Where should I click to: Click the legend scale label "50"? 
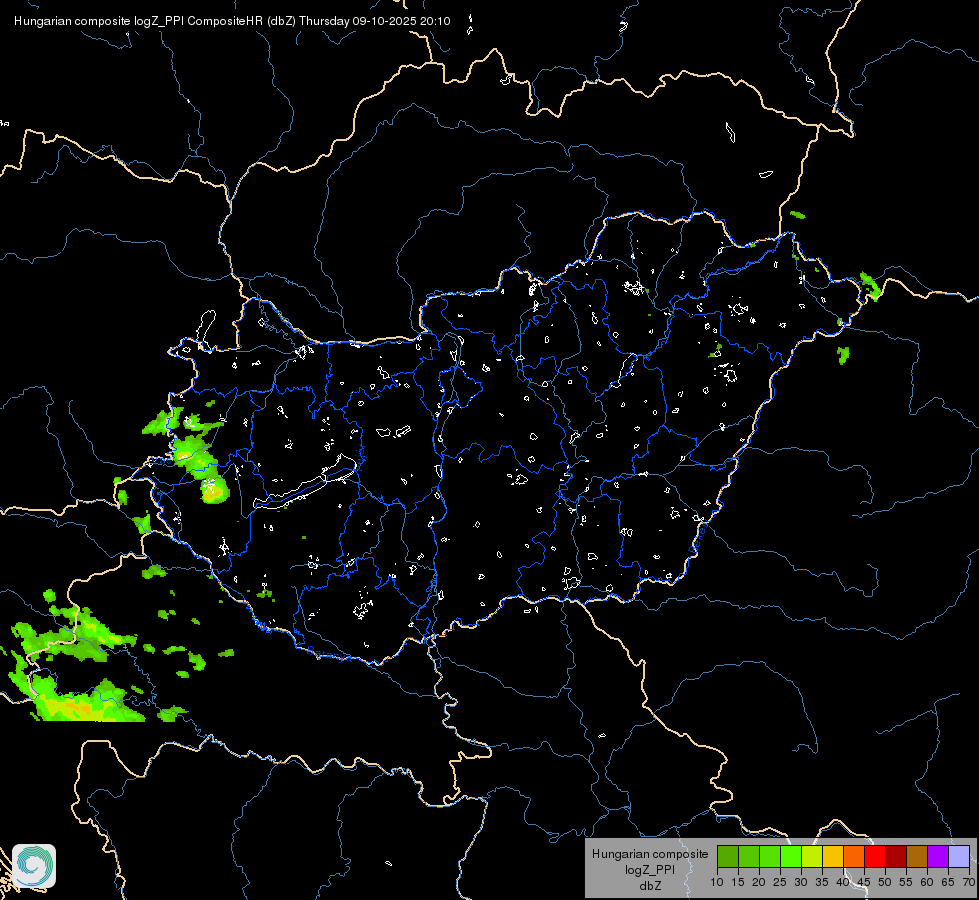click(x=885, y=882)
